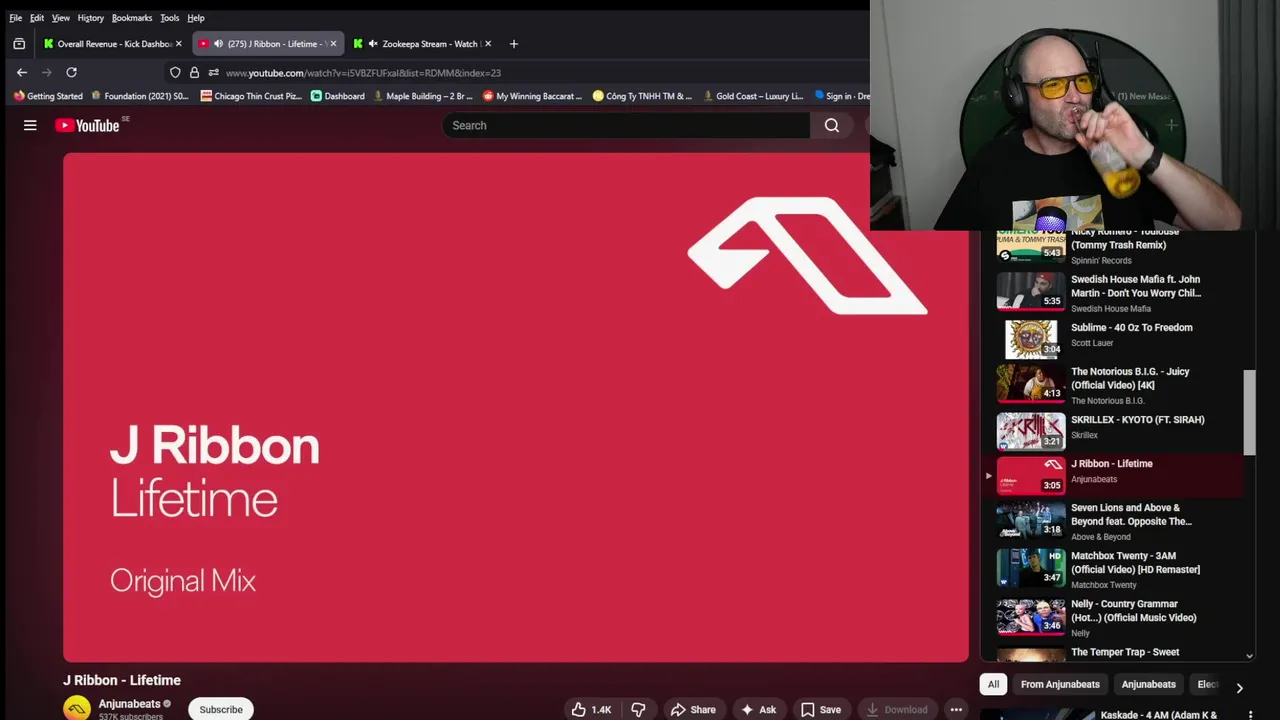The width and height of the screenshot is (1280, 720).
Task: Click the main video player
Action: tap(516, 407)
